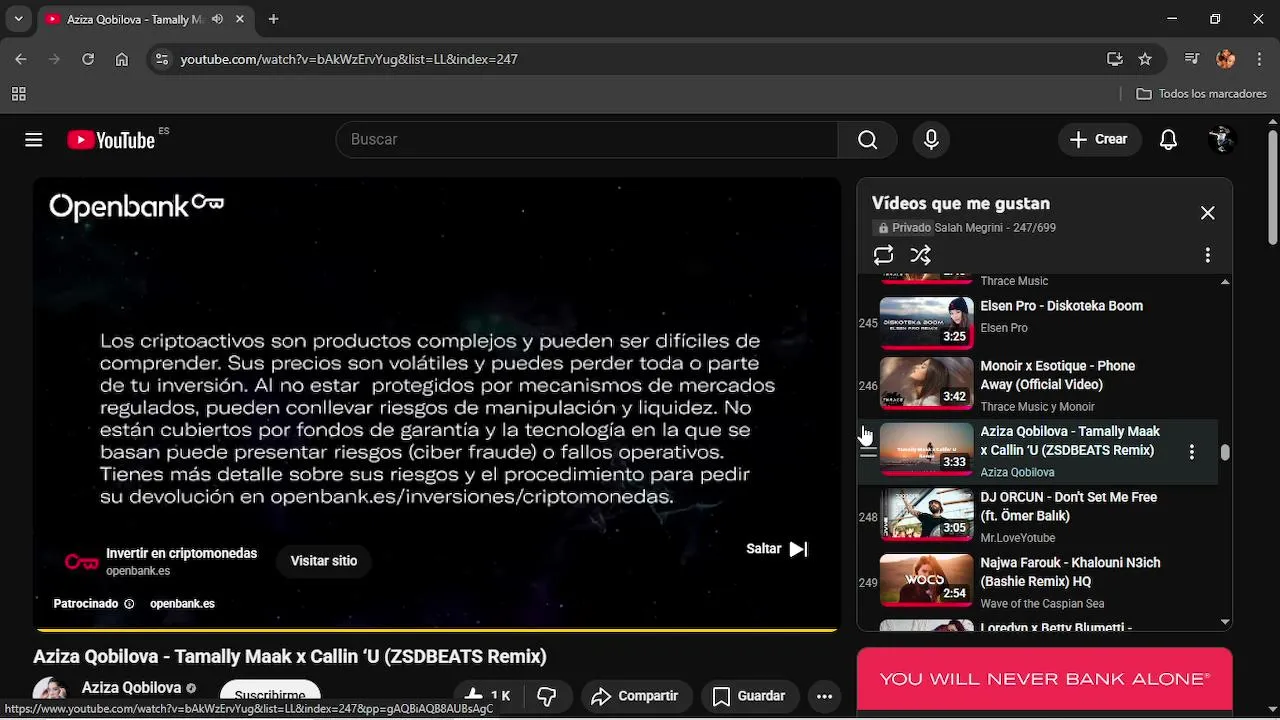Grab the reorder handle of current playlist item
Screen dimensions: 1280x720
pyautogui.click(x=868, y=452)
